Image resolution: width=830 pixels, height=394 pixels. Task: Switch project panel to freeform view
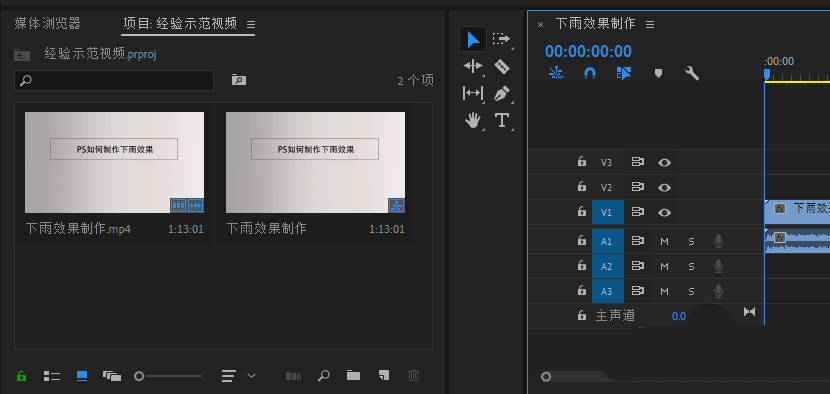(112, 376)
